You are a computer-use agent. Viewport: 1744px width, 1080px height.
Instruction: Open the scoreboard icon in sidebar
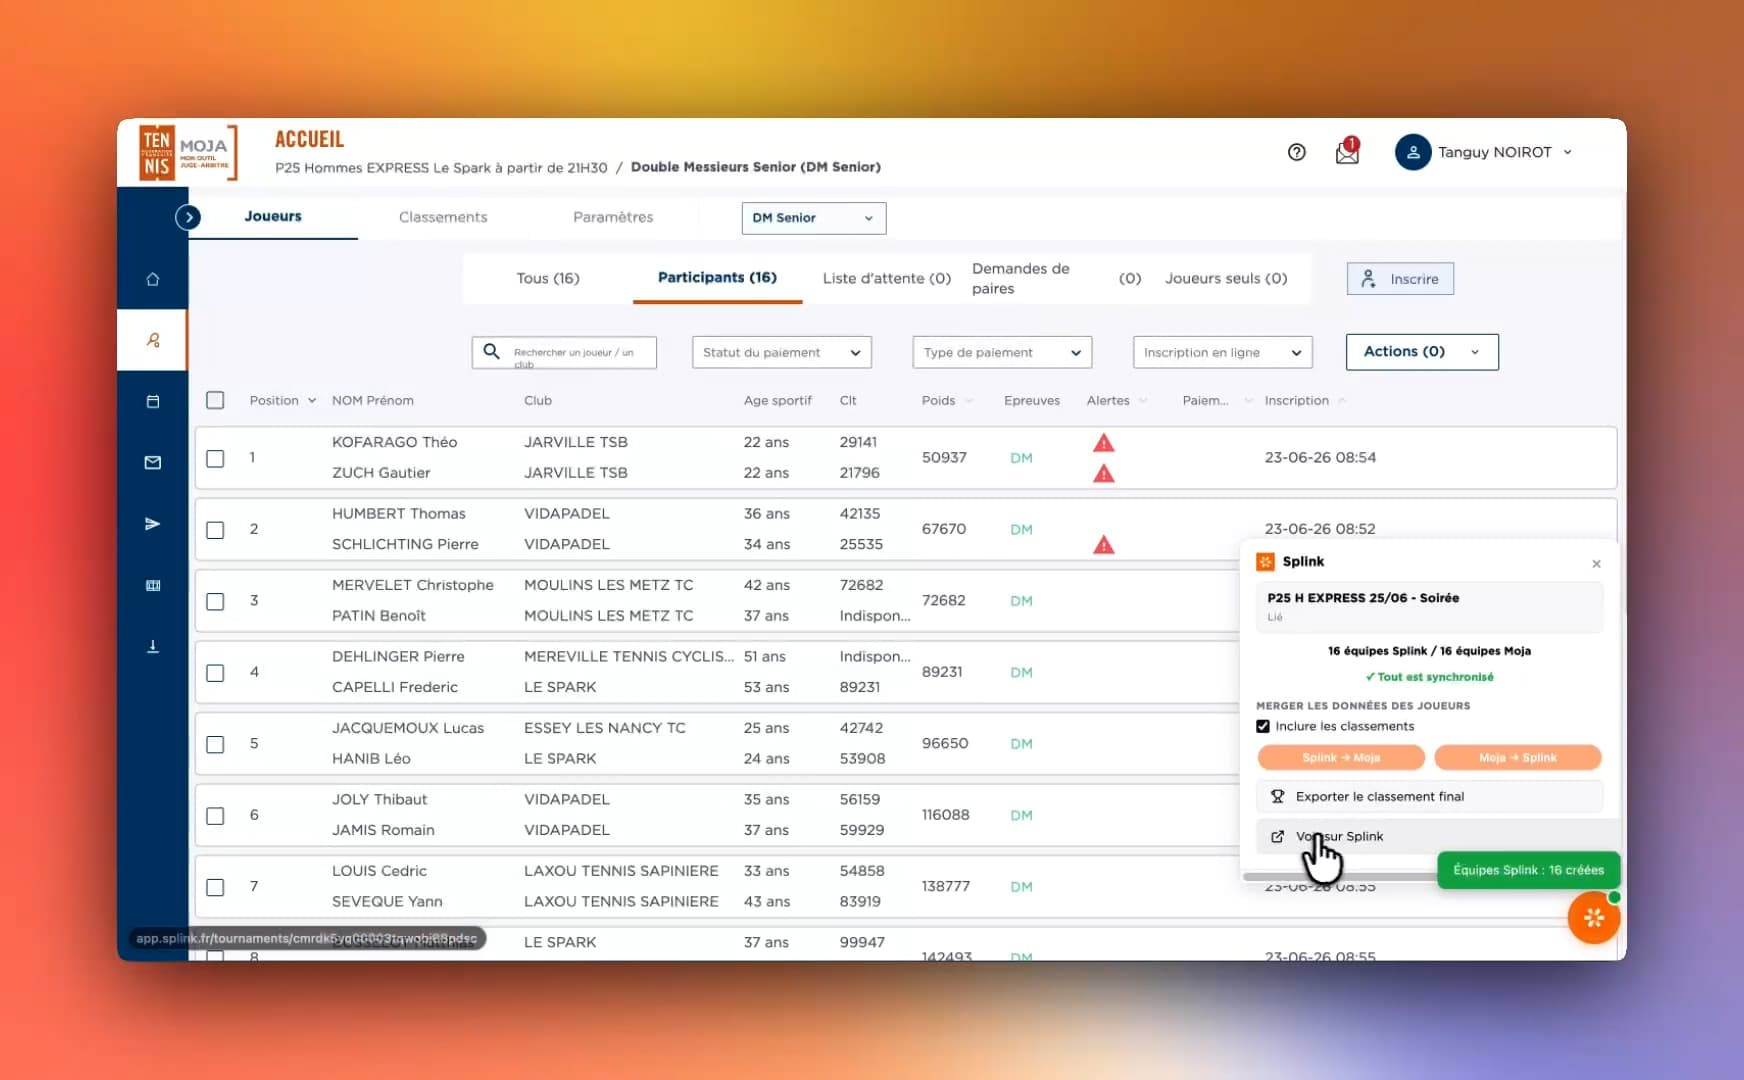pos(152,585)
